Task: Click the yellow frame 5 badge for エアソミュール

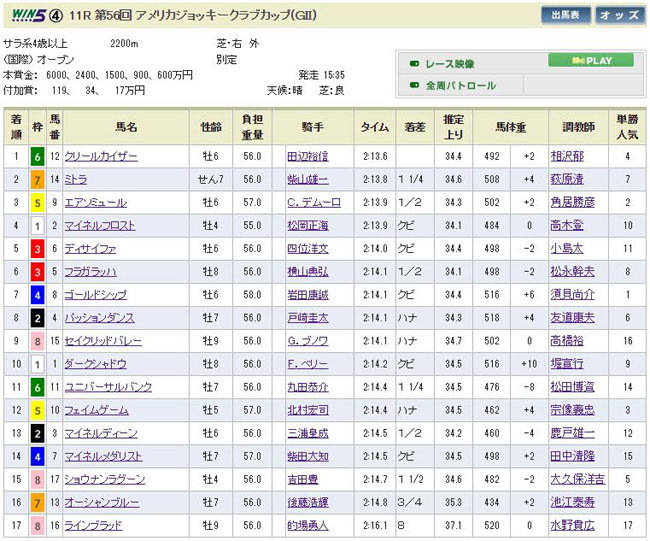Action: point(37,202)
